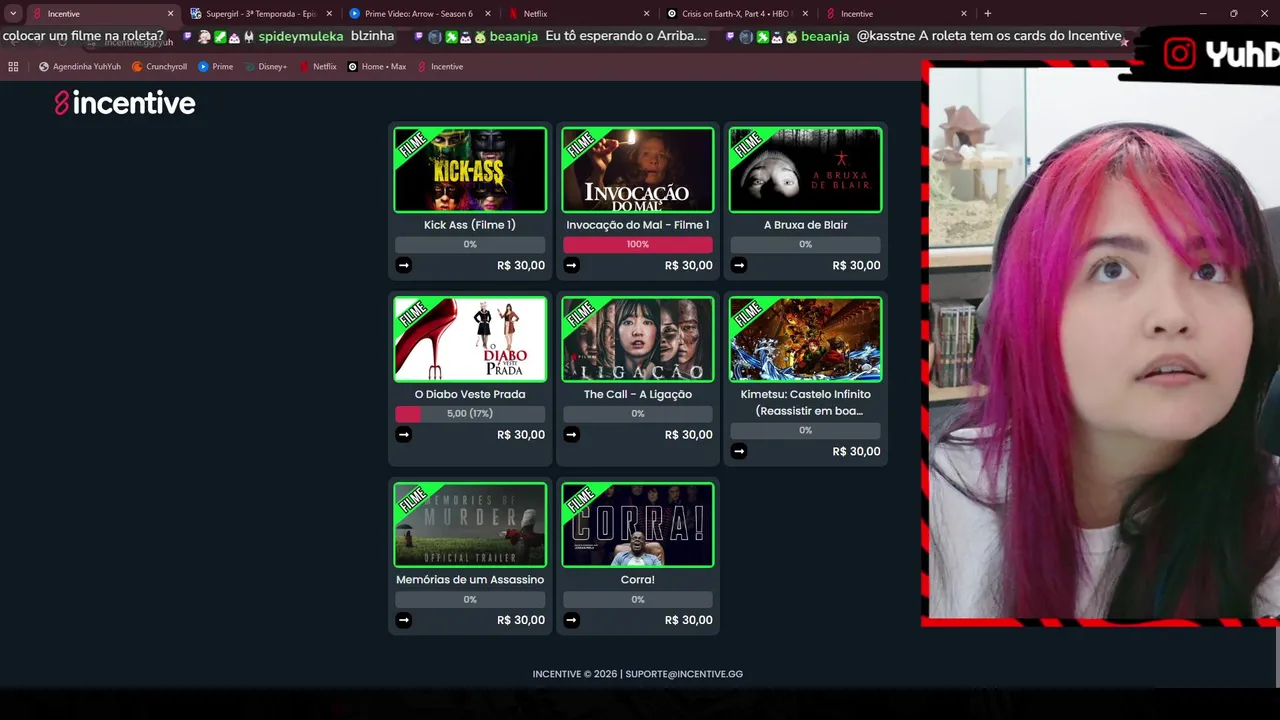Viewport: 1280px width, 720px height.
Task: Click the The Call - A Ligação title
Action: (638, 394)
